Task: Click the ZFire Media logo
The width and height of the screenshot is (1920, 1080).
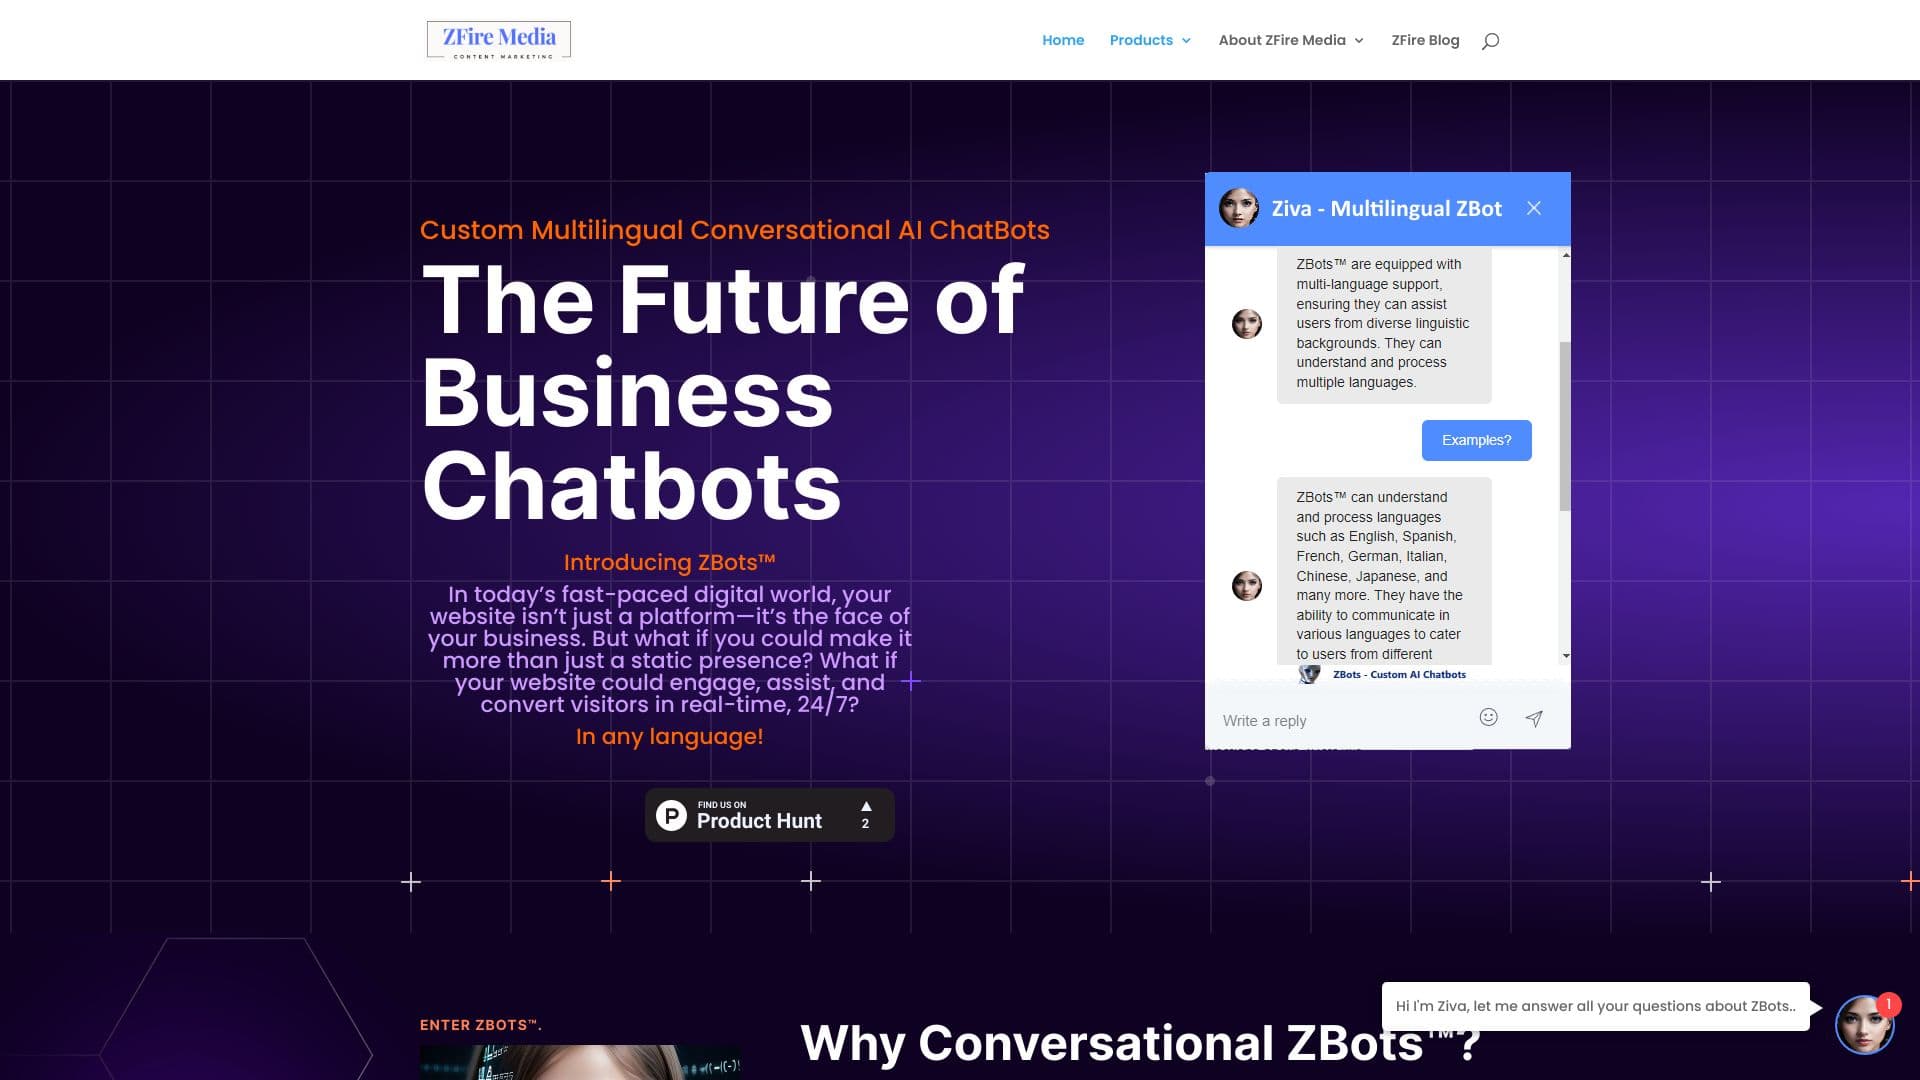Action: pos(499,39)
